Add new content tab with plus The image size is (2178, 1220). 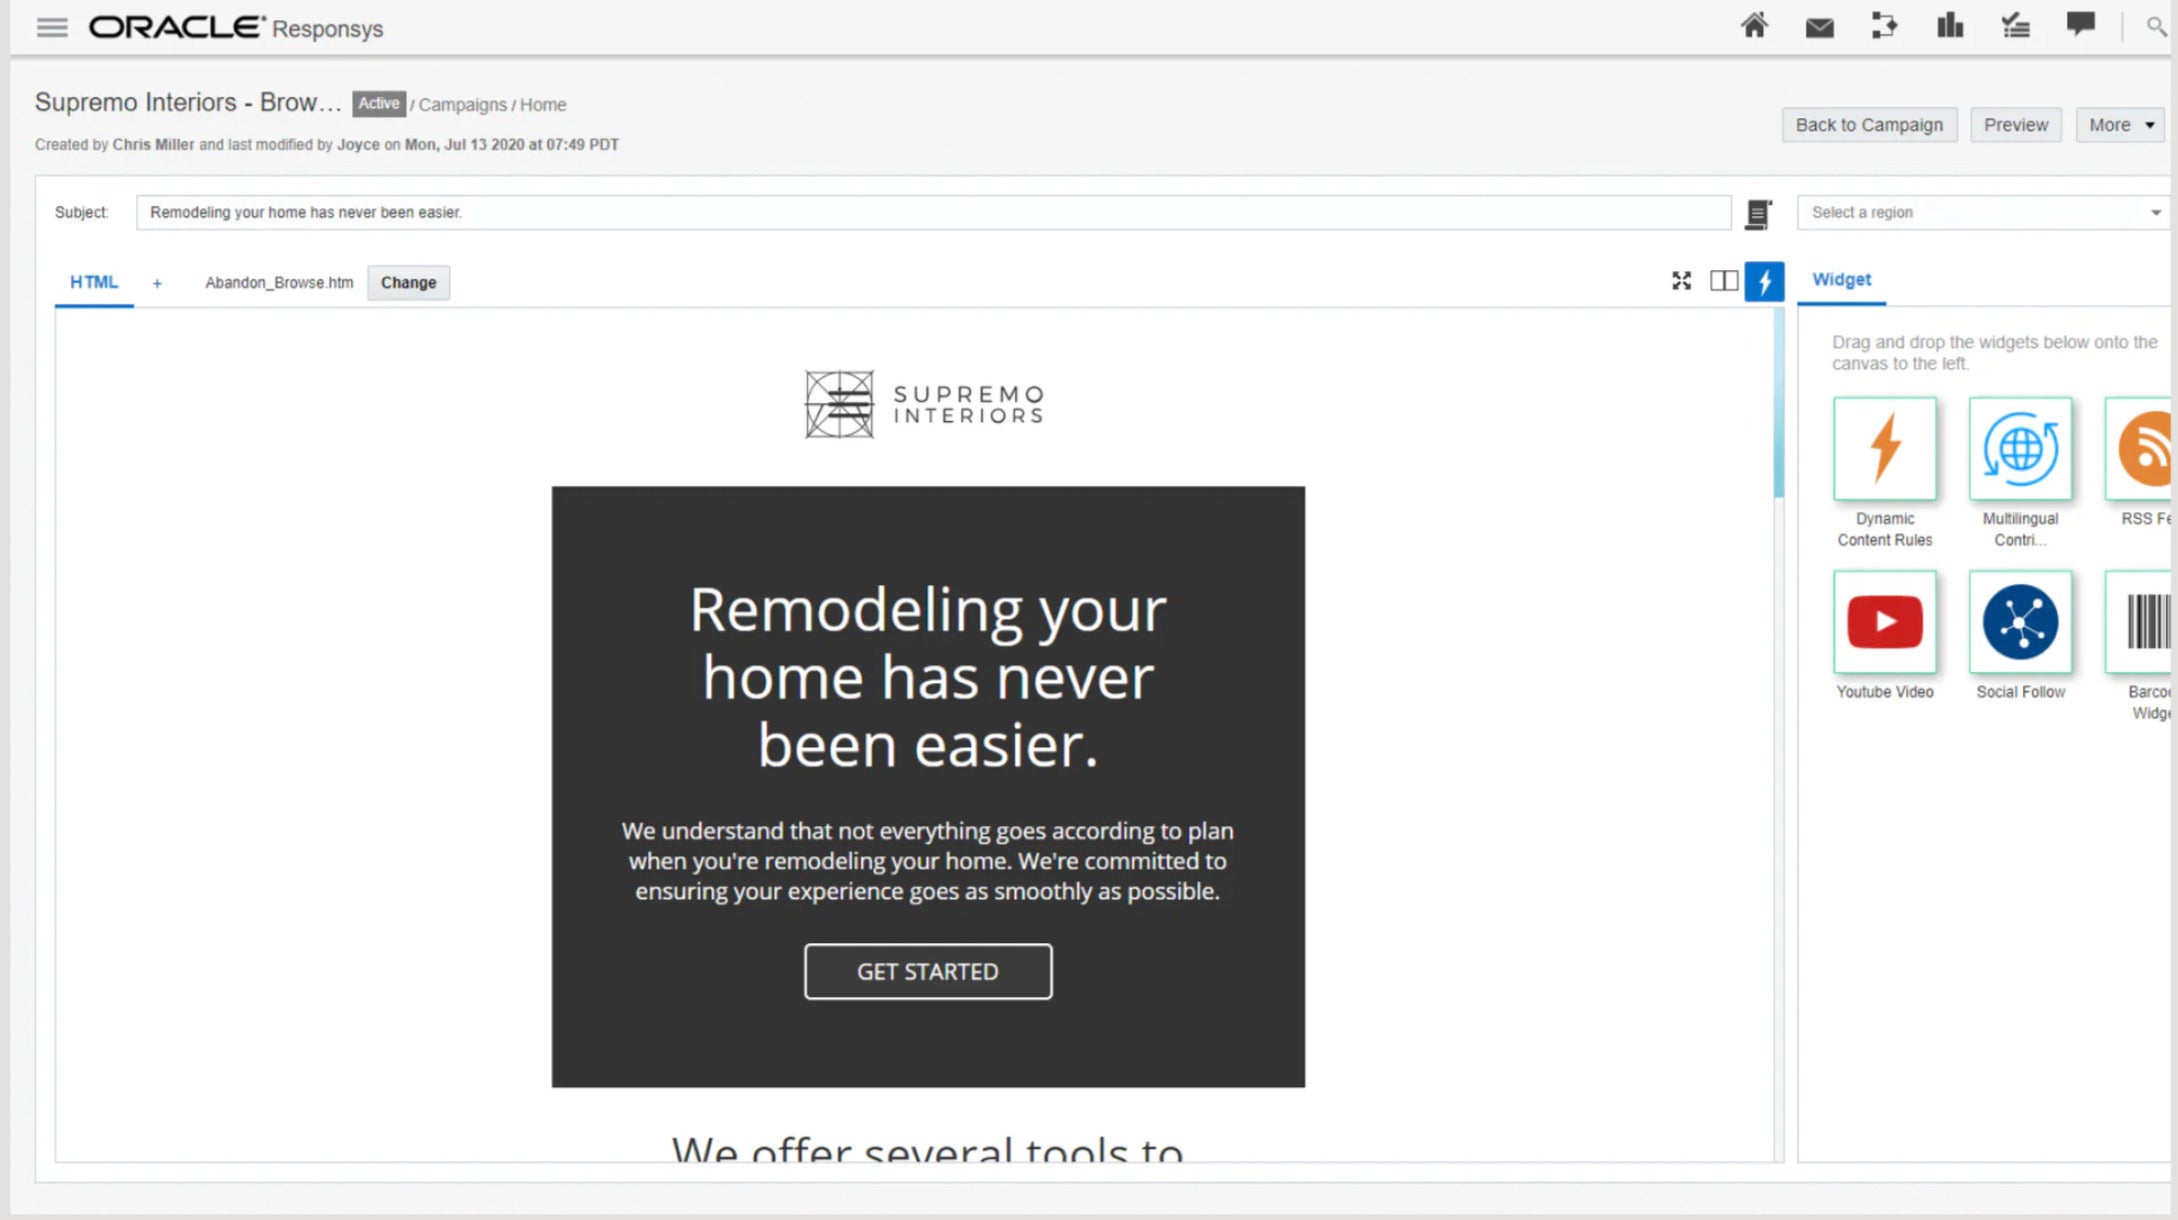[157, 283]
